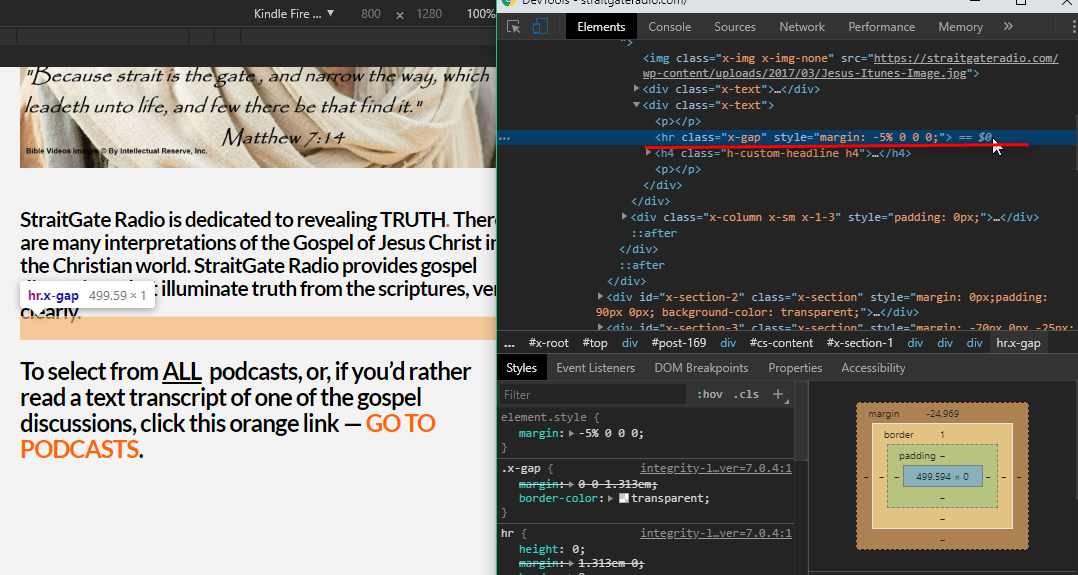
Task: Open integrity stylesheet link for .x-gap rule
Action: (x=716, y=468)
